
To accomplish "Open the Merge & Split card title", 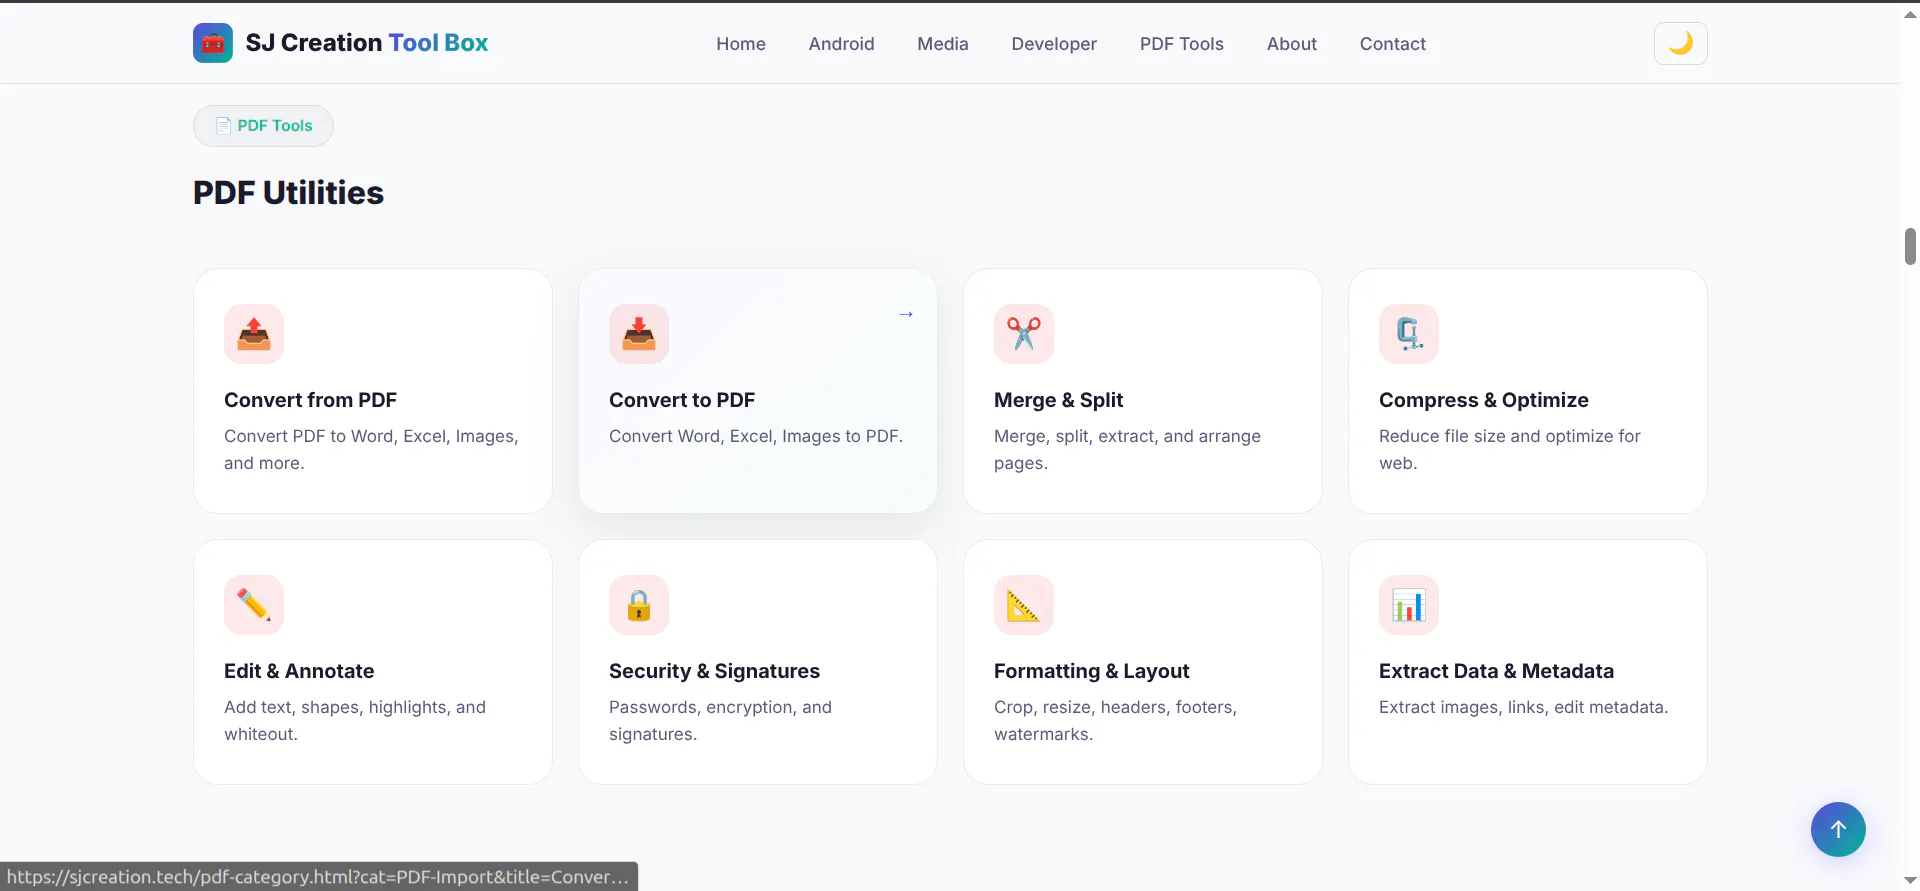I will coord(1058,400).
